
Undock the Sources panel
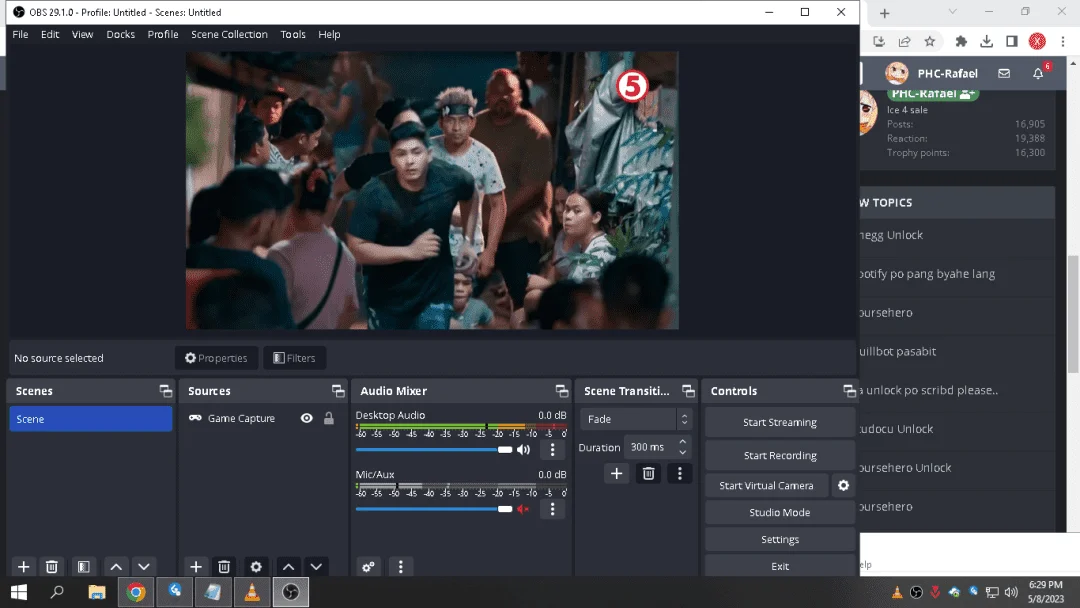coord(338,391)
